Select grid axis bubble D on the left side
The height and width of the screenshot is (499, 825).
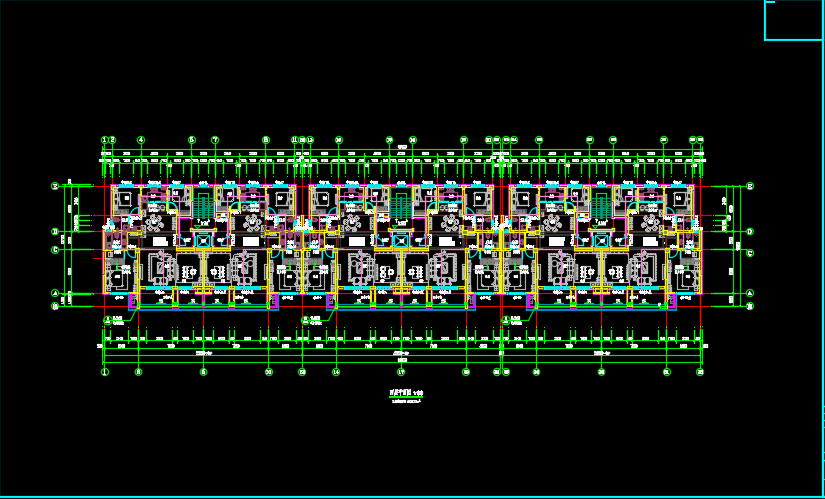[56, 232]
